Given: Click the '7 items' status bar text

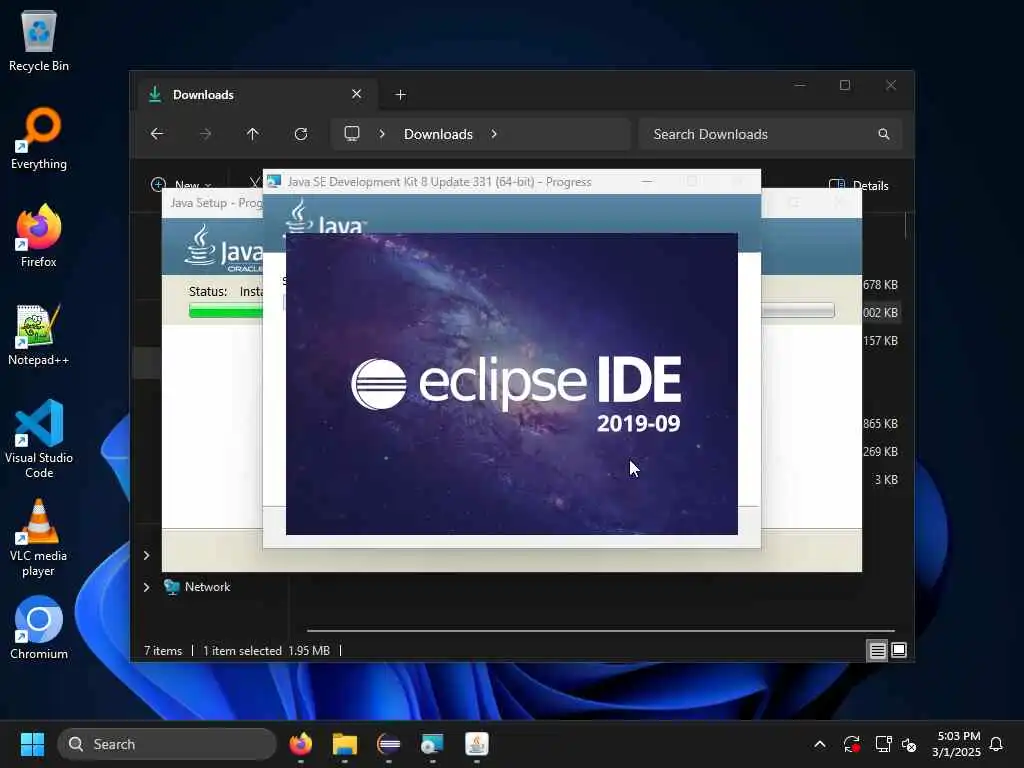Looking at the screenshot, I should [x=163, y=650].
